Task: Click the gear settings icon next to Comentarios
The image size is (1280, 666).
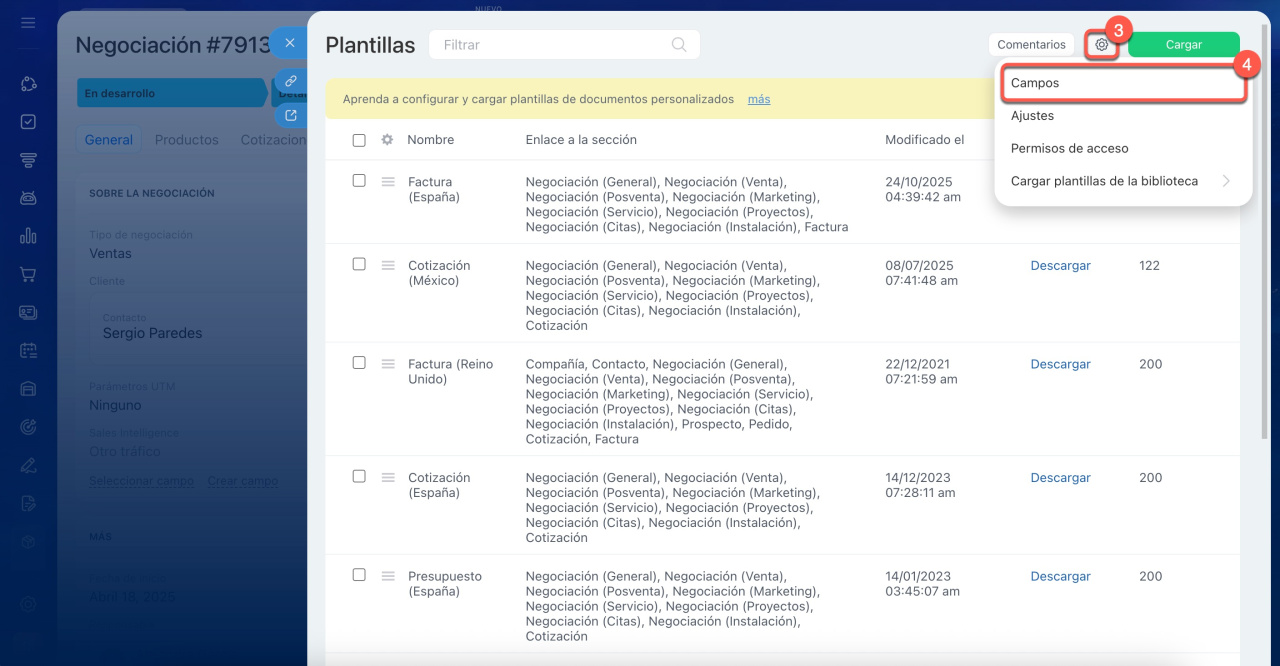Action: click(x=1101, y=45)
